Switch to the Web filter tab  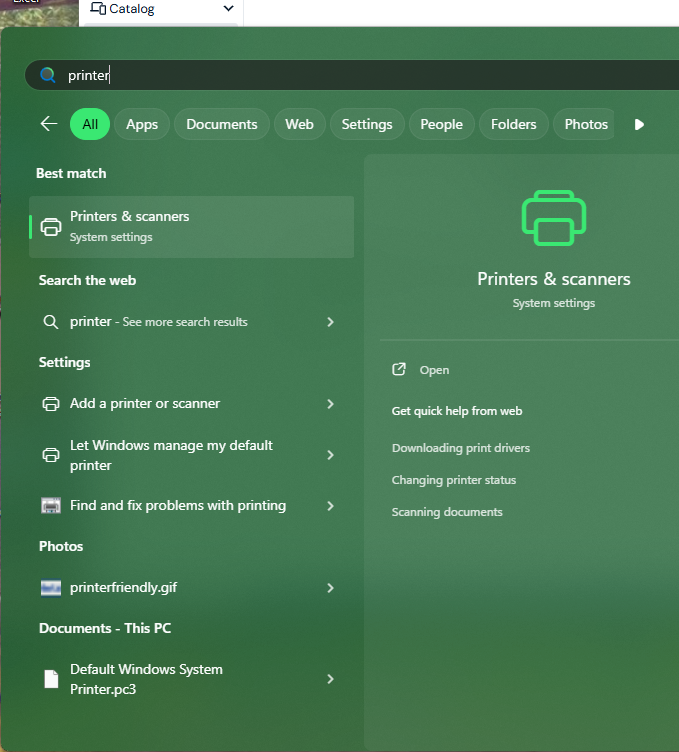pos(300,124)
